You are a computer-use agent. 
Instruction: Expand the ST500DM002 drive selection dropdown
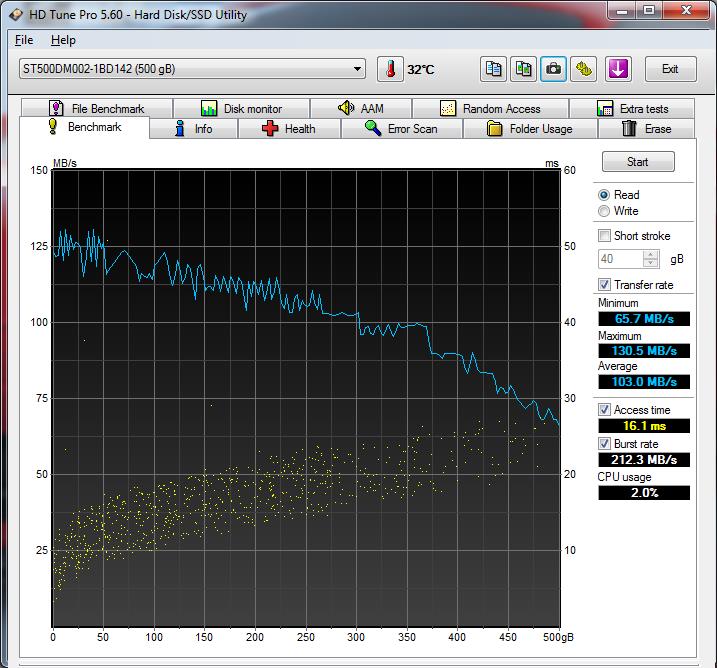tap(358, 69)
